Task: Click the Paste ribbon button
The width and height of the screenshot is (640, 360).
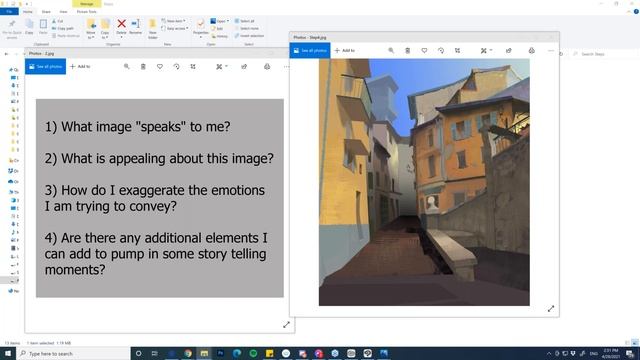Action: coord(43,27)
